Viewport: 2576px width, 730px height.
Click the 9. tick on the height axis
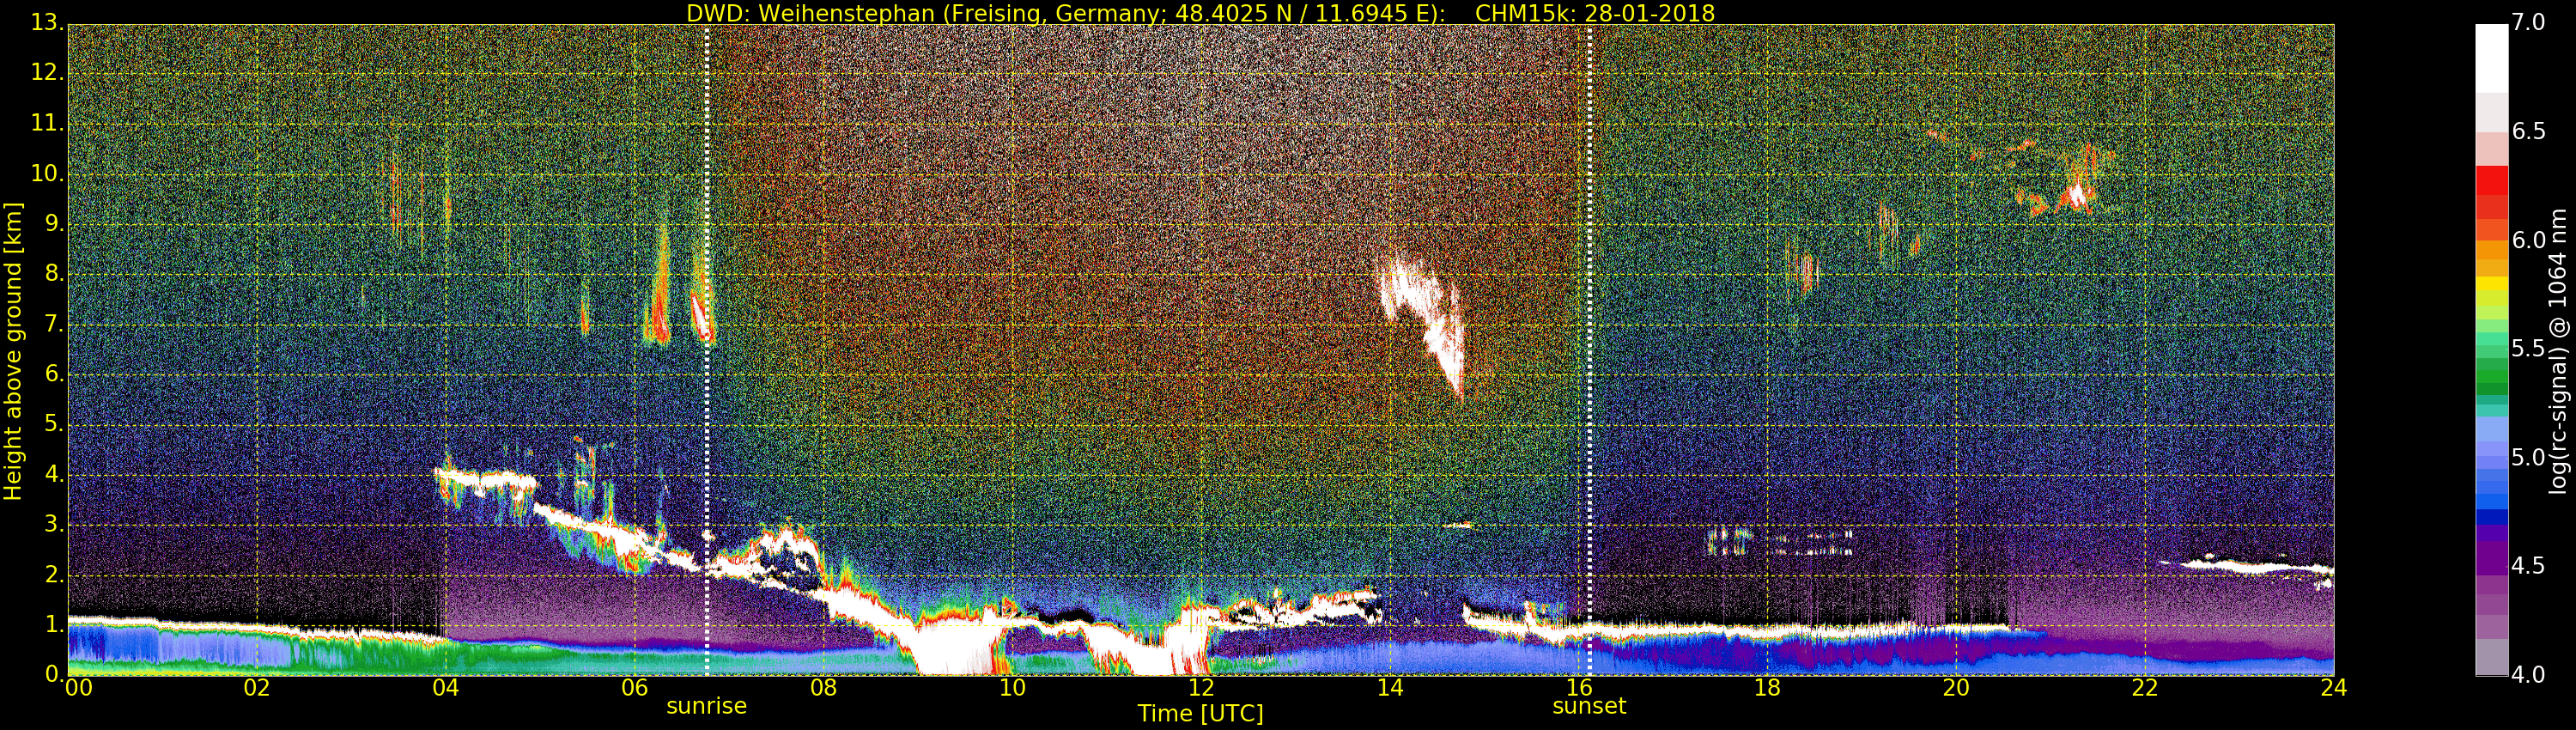(53, 223)
